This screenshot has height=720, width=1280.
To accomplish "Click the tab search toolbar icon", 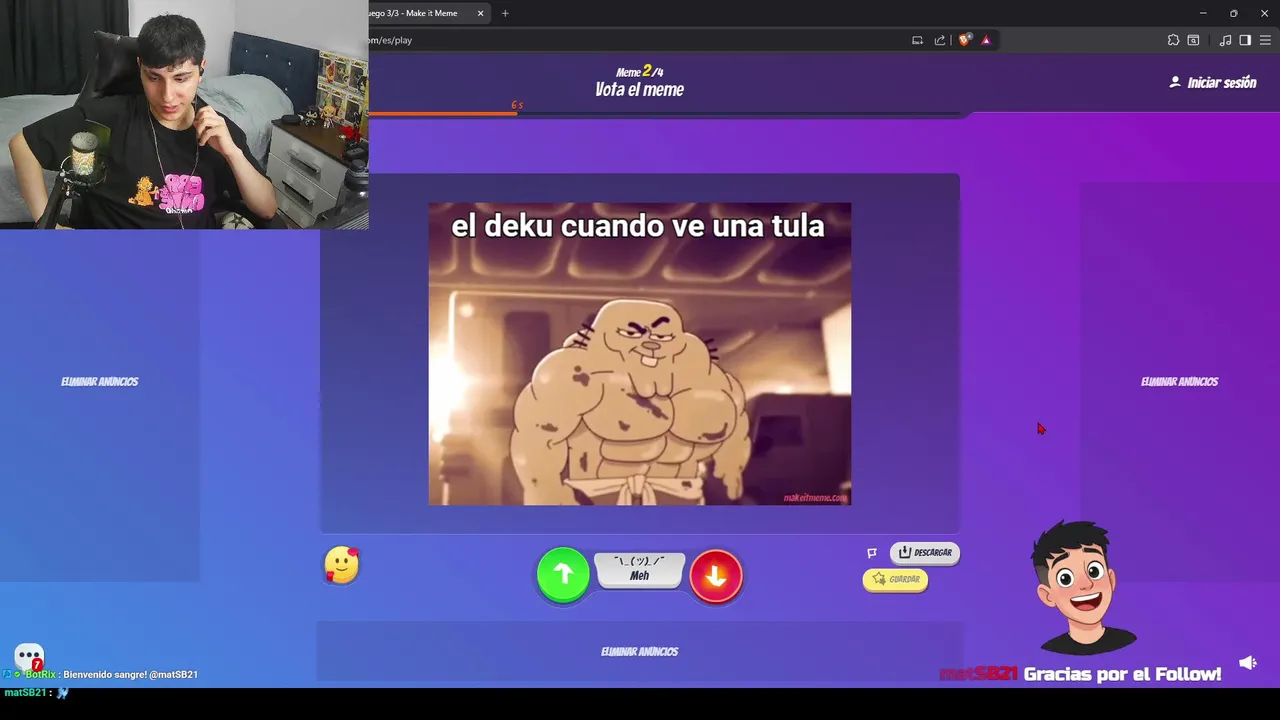I will pyautogui.click(x=1193, y=40).
